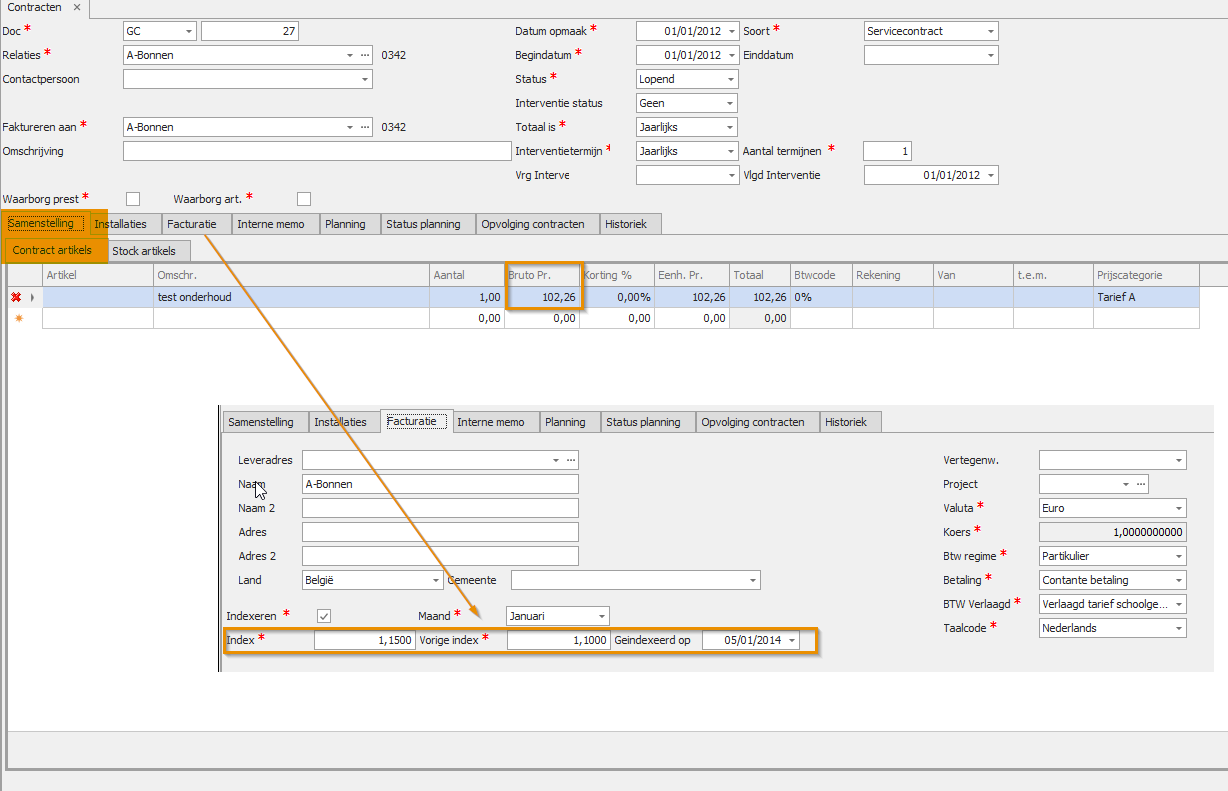1228x791 pixels.
Task: Sort grid by Bruto Pr. column header
Action: [x=542, y=275]
